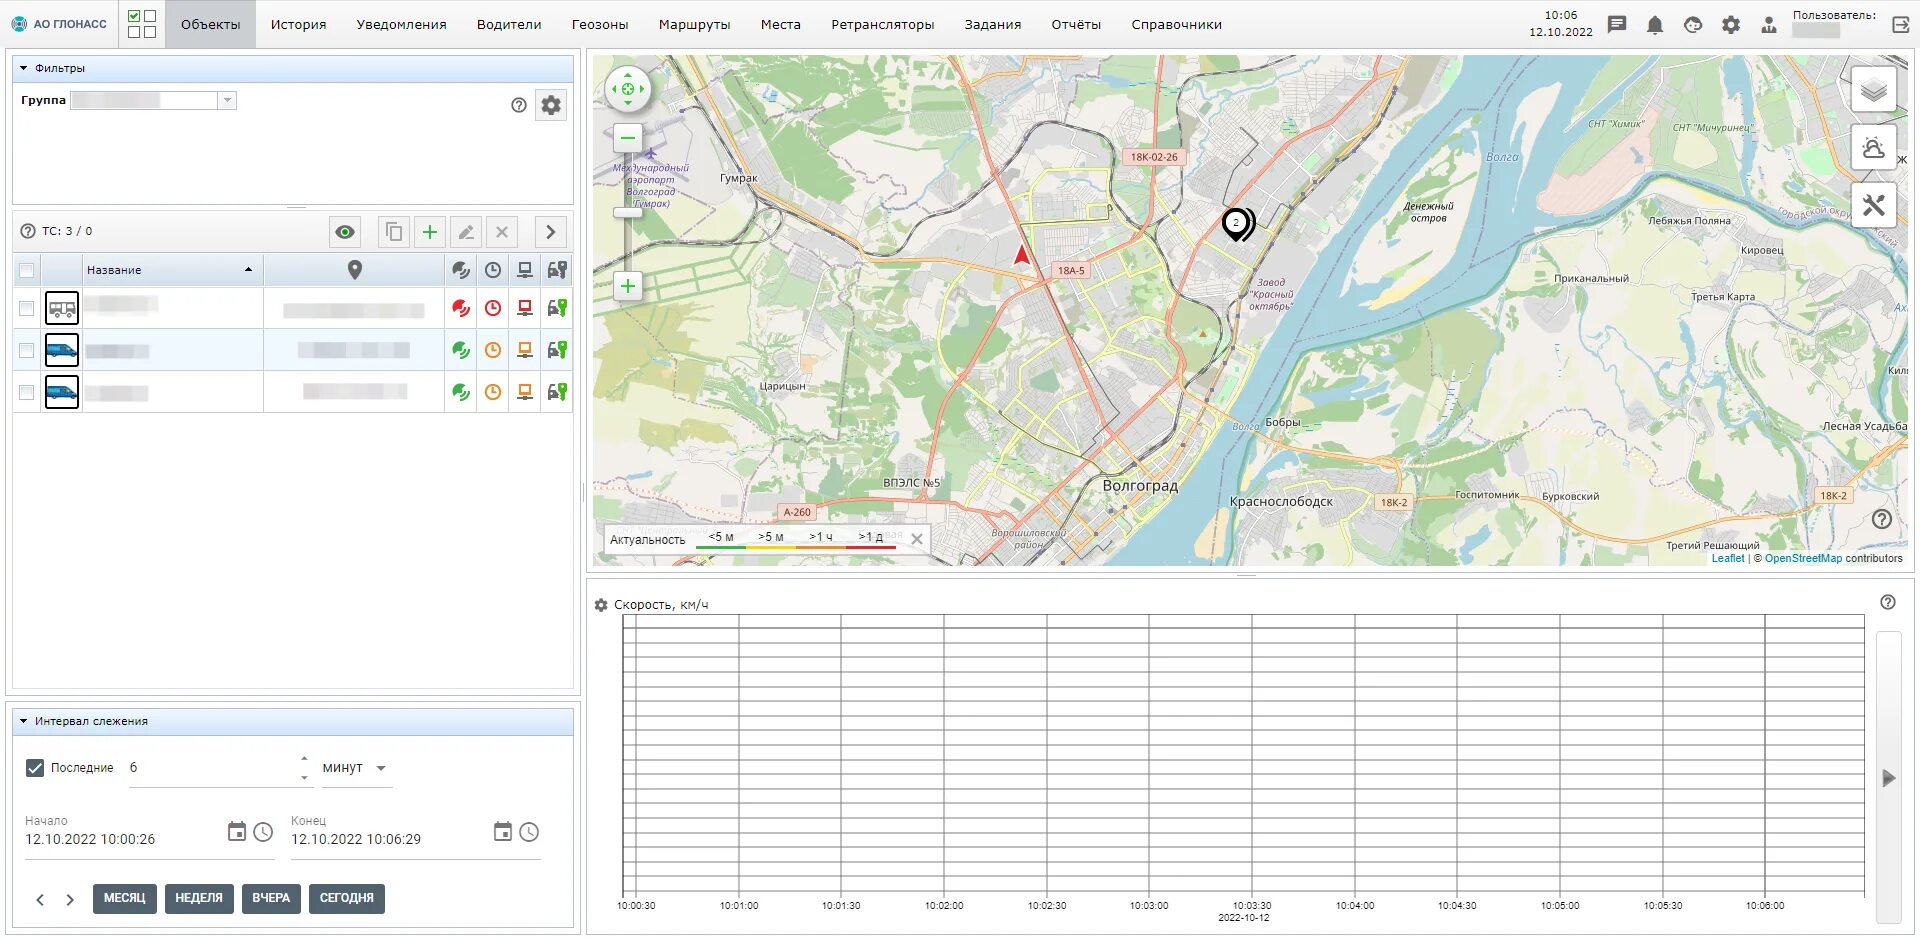Open the "История" tab
The width and height of the screenshot is (1920, 940).
(x=298, y=25)
